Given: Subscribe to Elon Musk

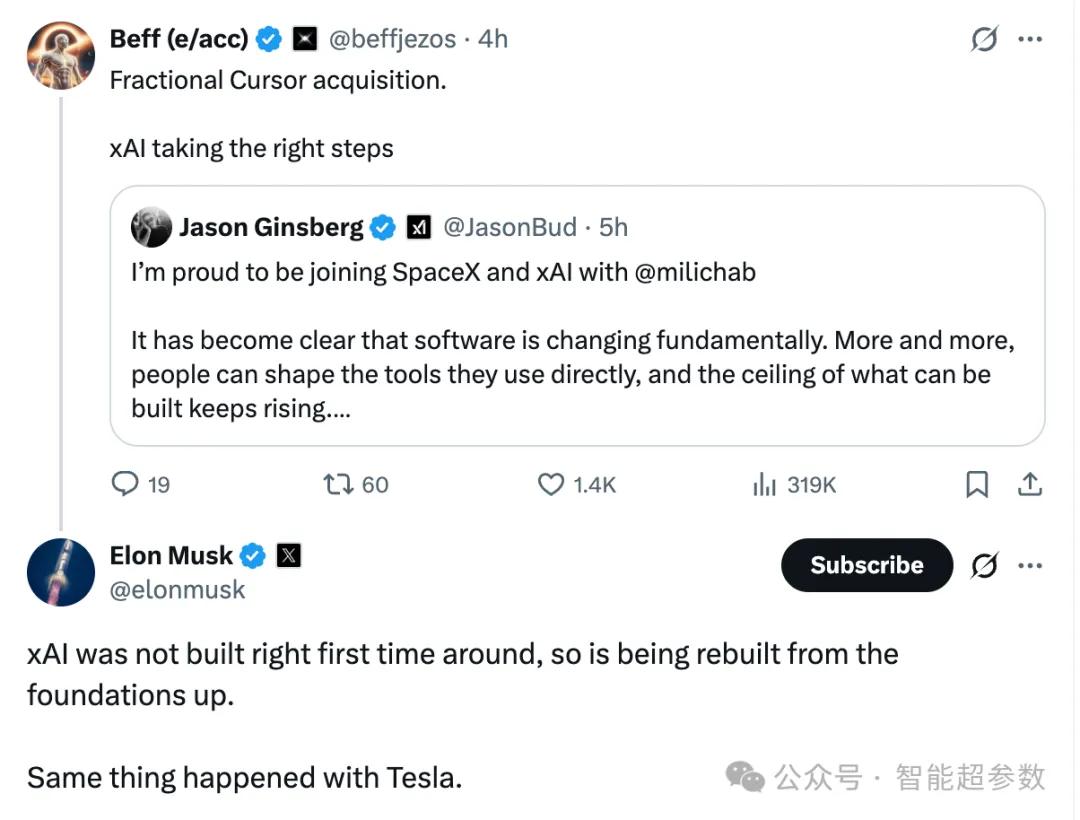Looking at the screenshot, I should (866, 565).
